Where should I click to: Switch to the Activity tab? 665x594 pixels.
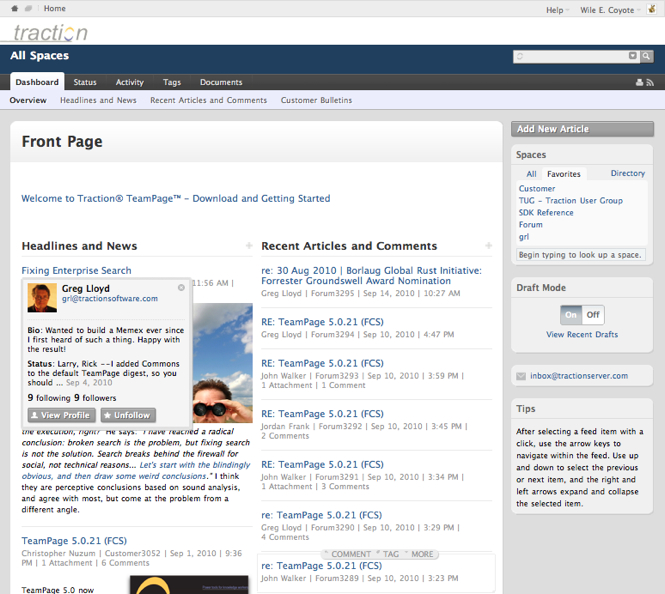pyautogui.click(x=130, y=82)
